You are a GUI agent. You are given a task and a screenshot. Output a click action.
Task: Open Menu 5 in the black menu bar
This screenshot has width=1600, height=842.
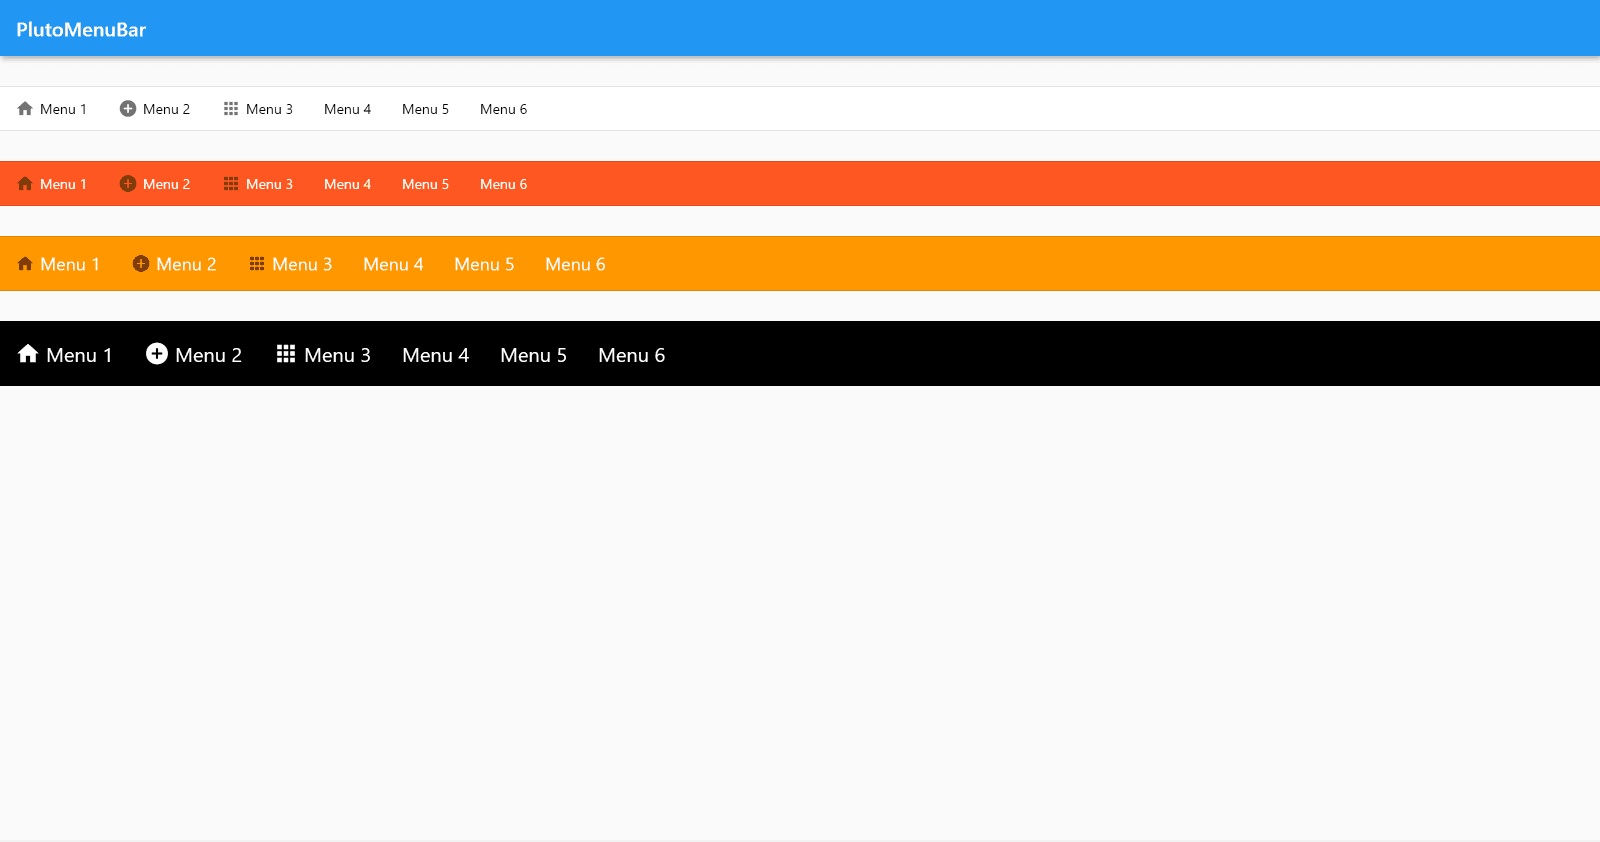[x=533, y=355]
